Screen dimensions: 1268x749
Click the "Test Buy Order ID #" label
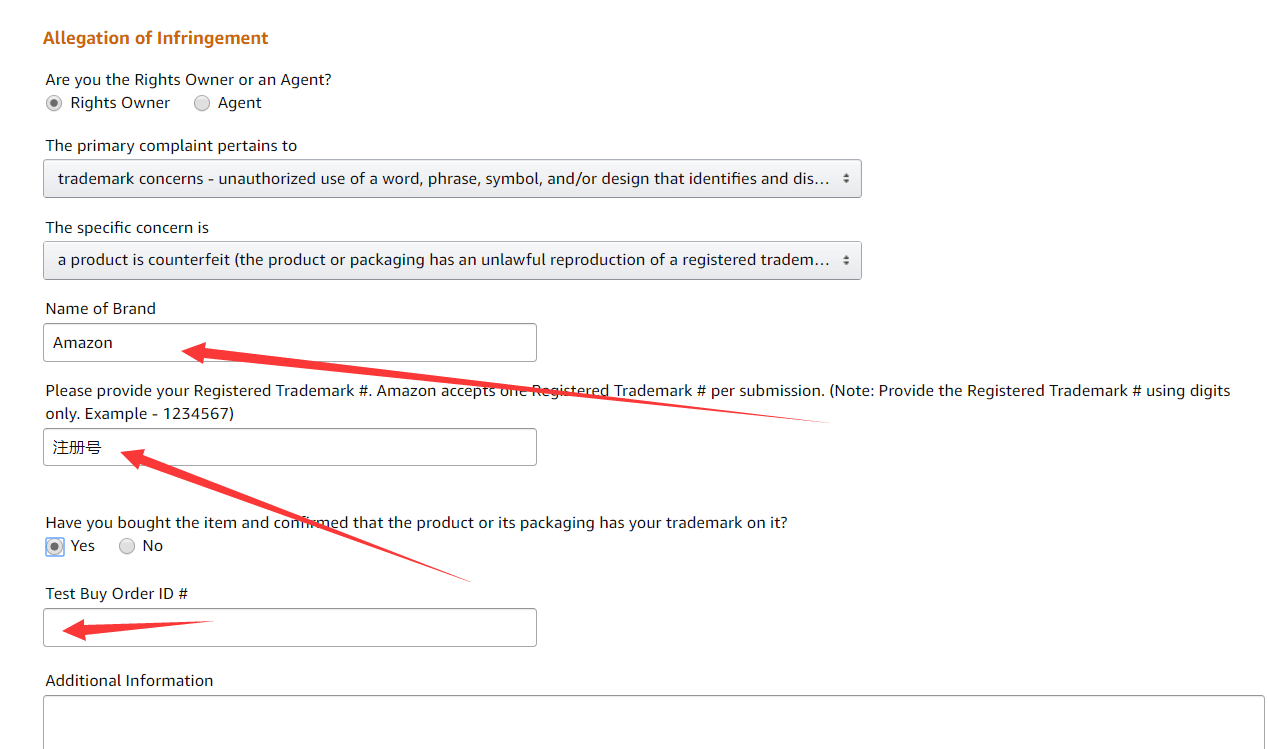click(117, 593)
